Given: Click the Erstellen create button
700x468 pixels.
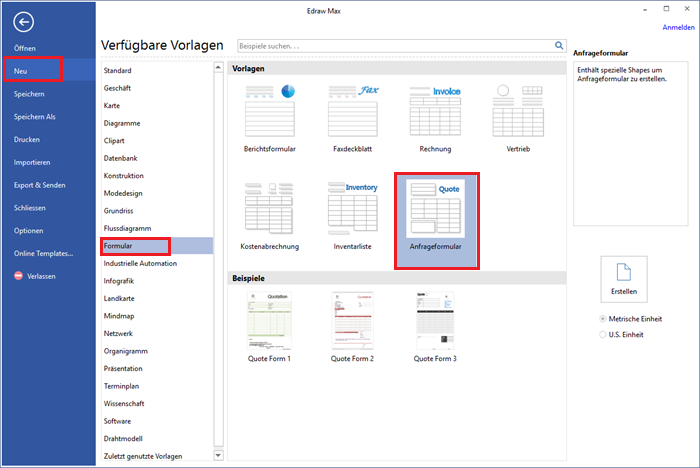Looking at the screenshot, I should (624, 279).
